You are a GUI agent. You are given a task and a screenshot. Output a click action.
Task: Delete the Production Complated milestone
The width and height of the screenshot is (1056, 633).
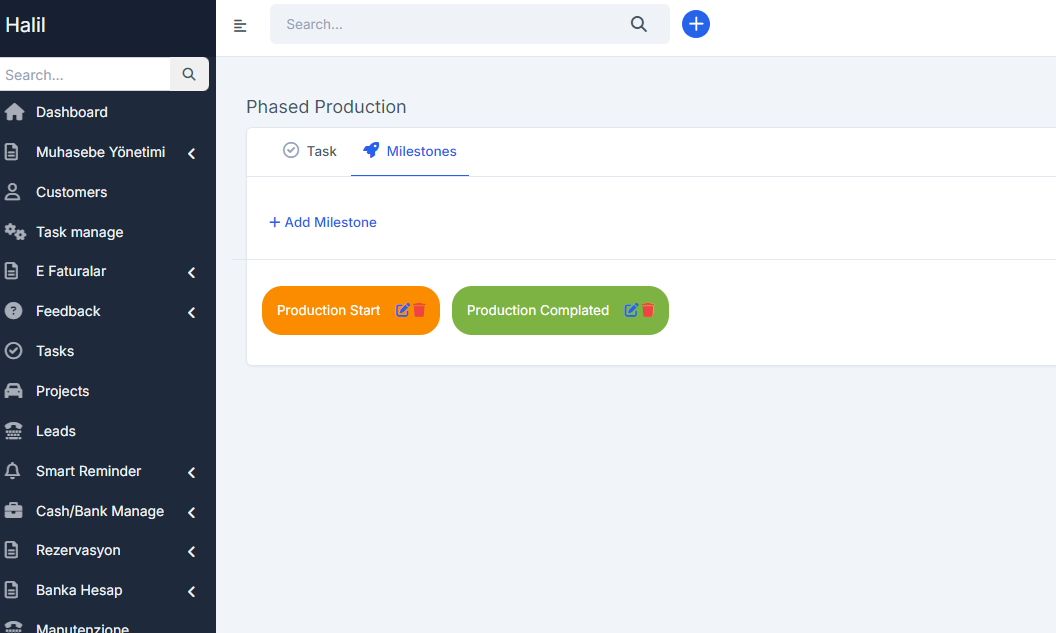coord(648,310)
